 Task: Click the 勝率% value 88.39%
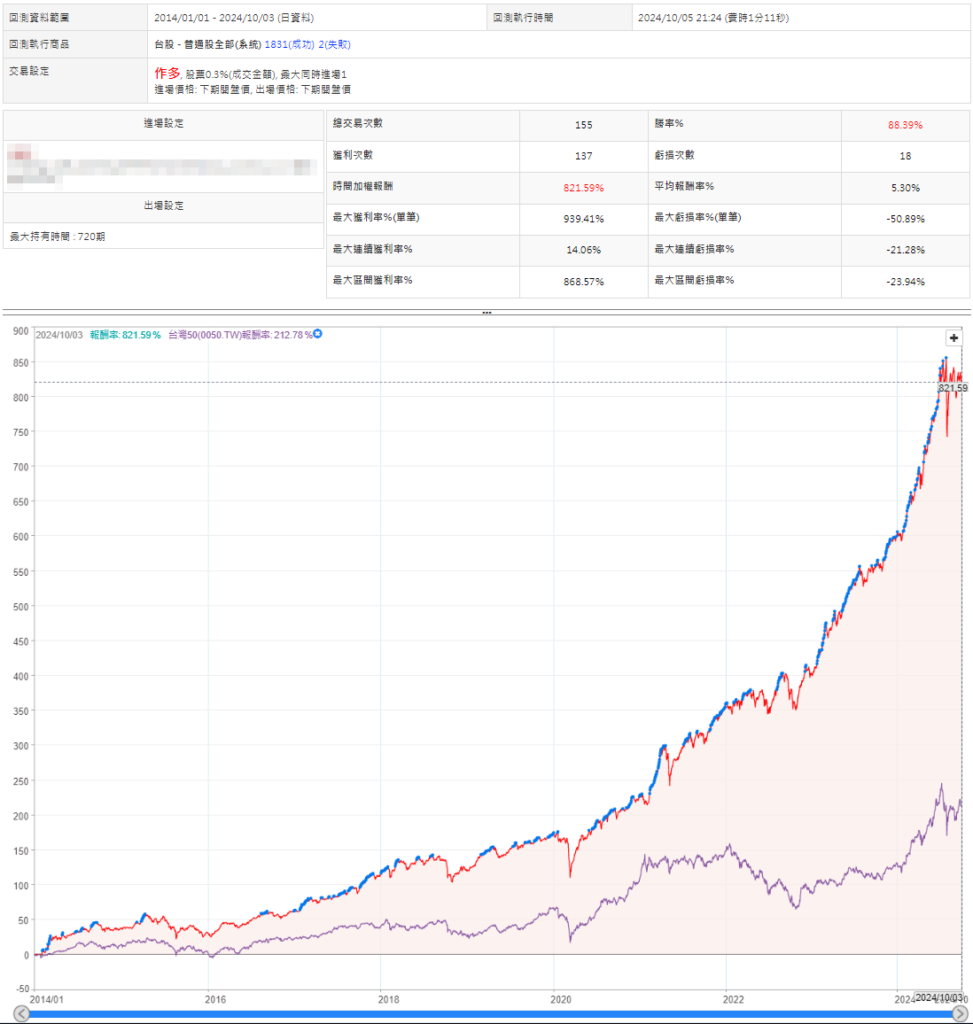pyautogui.click(x=905, y=126)
